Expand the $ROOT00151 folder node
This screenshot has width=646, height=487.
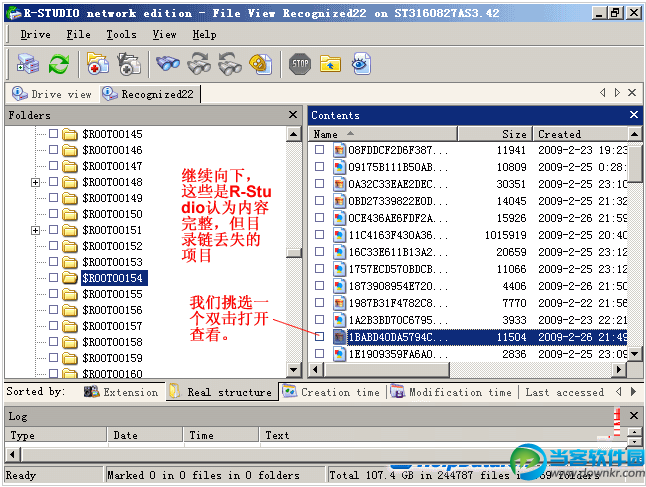[36, 230]
